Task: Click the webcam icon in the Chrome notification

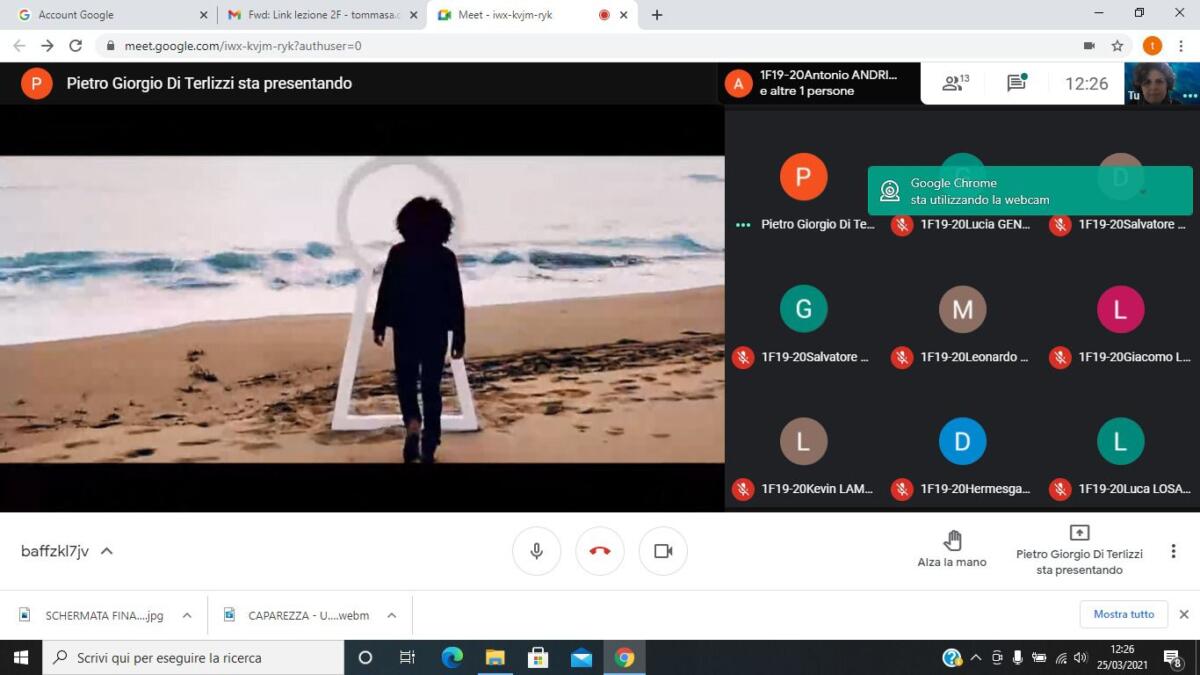Action: [x=888, y=191]
